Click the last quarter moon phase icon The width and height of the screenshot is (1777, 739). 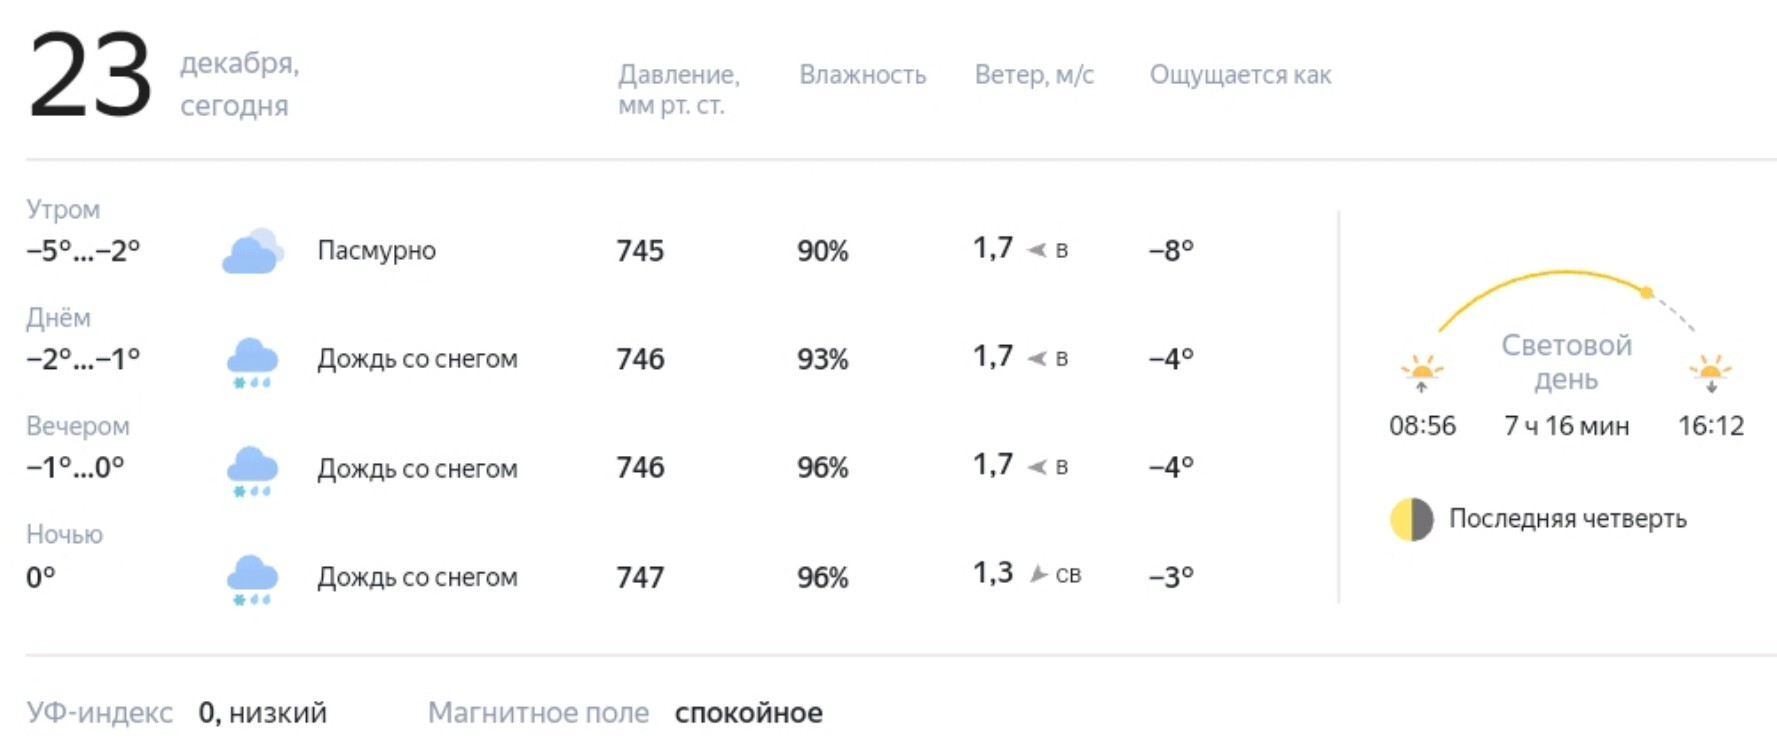click(x=1411, y=519)
